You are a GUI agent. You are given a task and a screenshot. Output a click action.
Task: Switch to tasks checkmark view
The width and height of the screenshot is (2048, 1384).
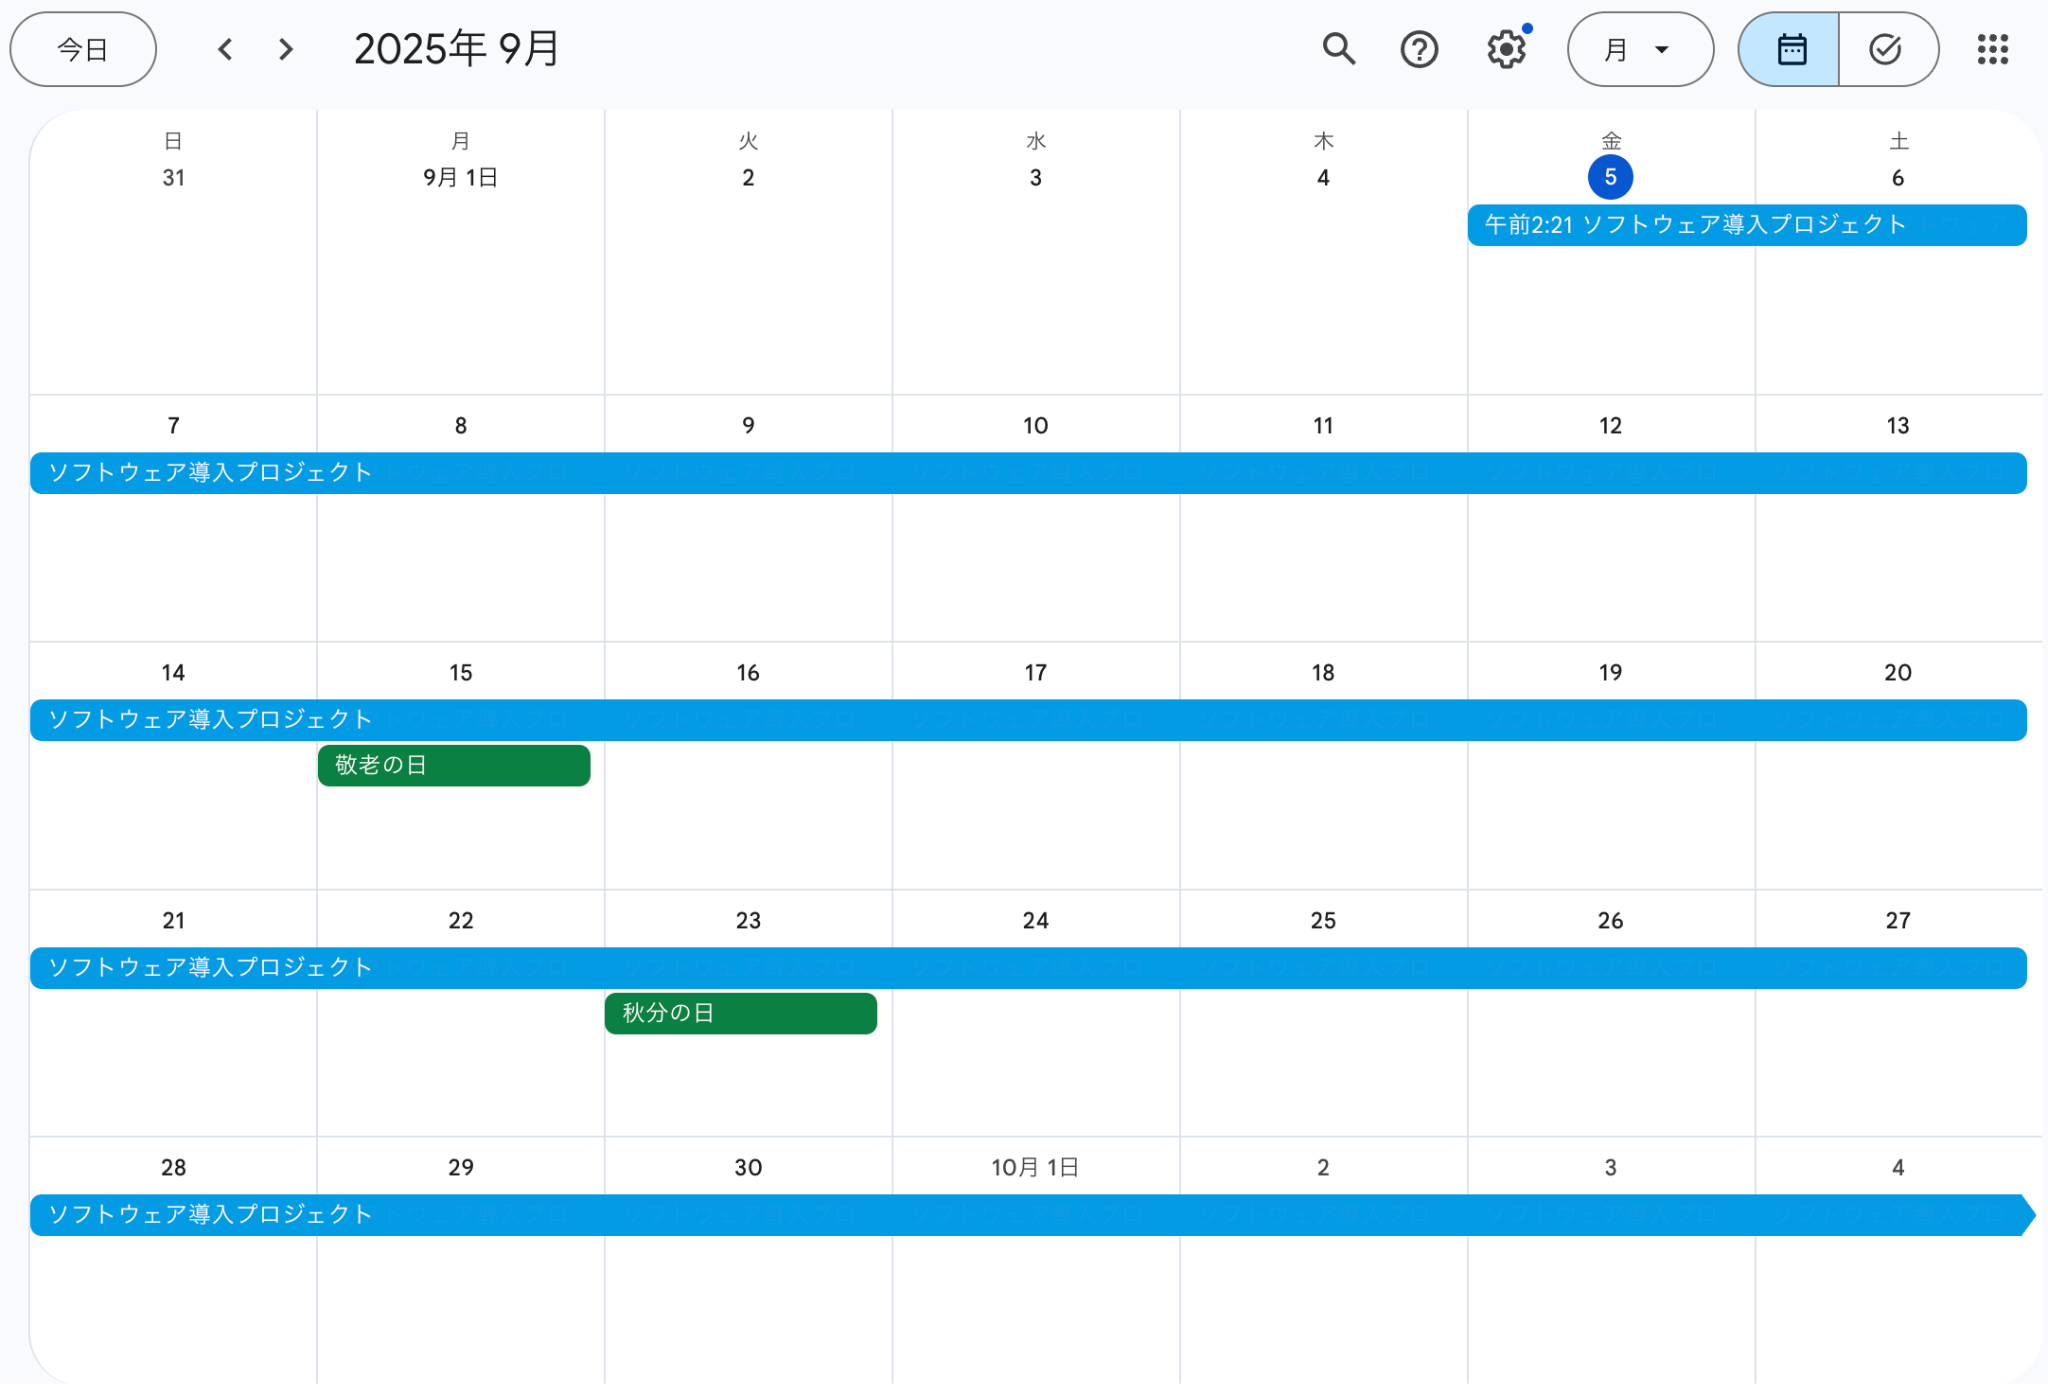click(1885, 49)
